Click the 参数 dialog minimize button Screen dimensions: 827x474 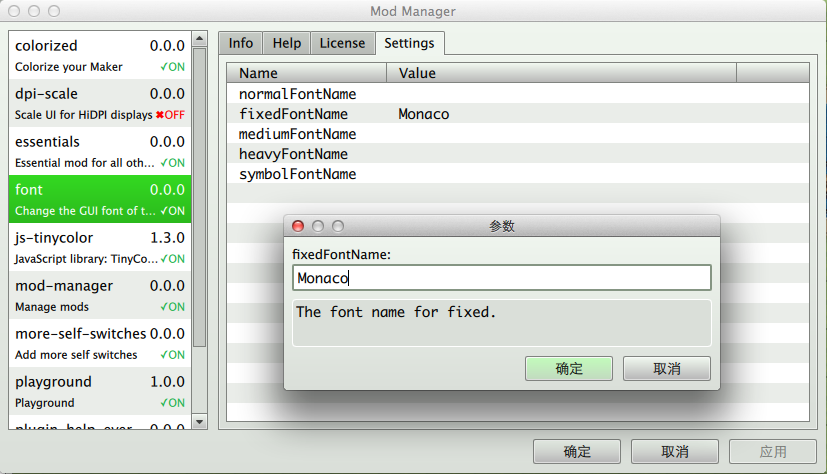tap(318, 226)
